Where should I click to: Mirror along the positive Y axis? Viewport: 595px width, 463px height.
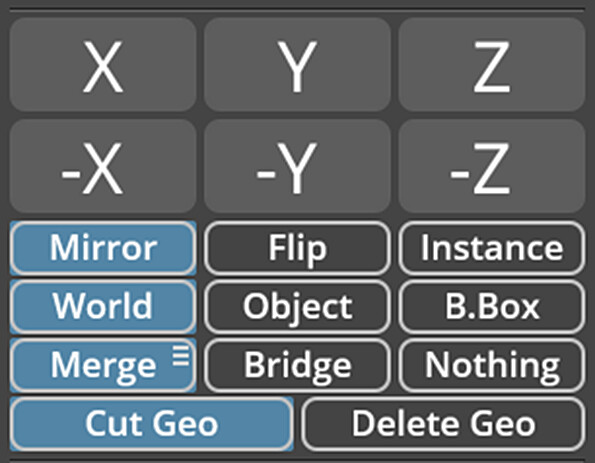tap(297, 65)
